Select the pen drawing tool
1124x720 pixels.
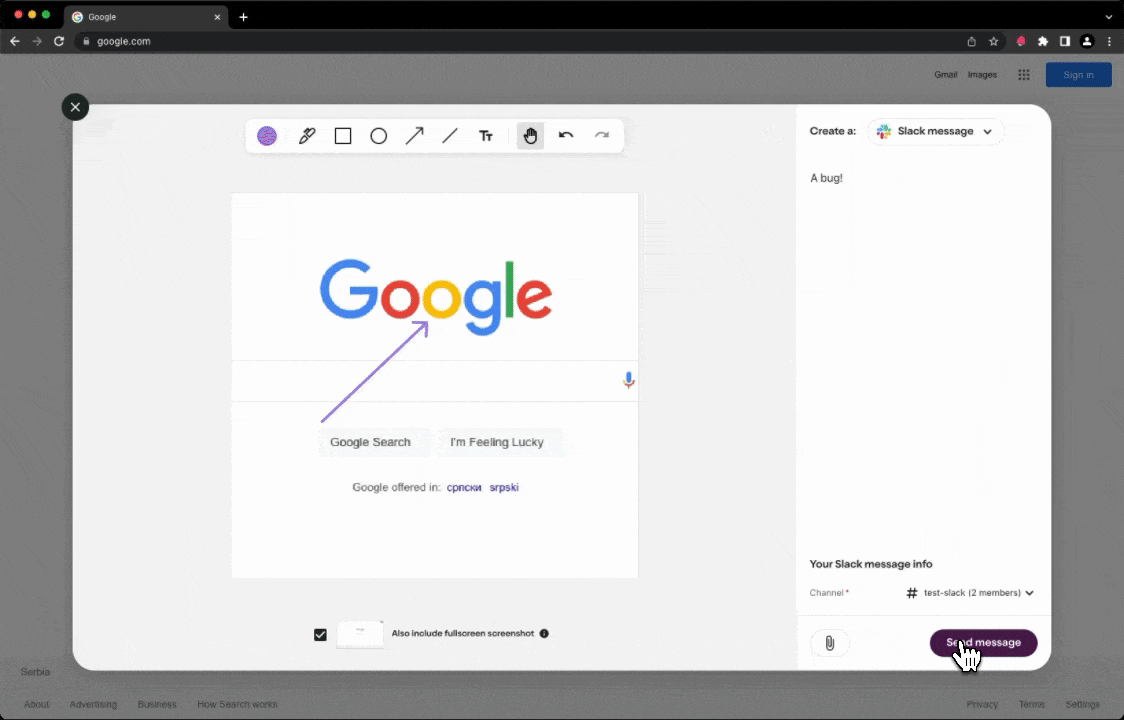click(x=307, y=136)
